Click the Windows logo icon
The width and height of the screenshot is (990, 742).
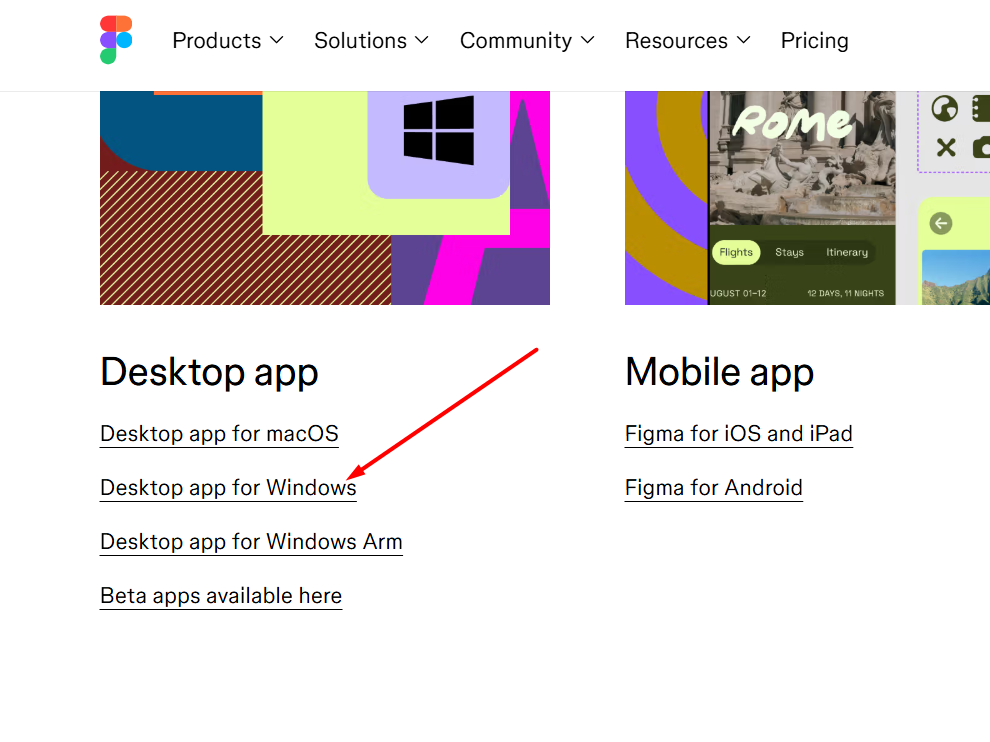coord(439,130)
